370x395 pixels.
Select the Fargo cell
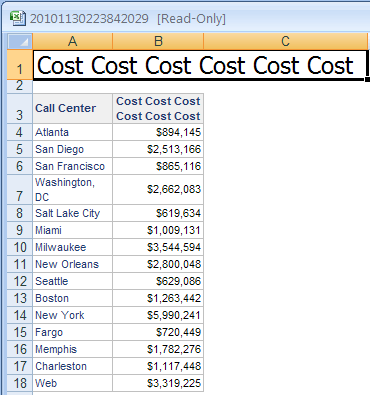click(73, 332)
